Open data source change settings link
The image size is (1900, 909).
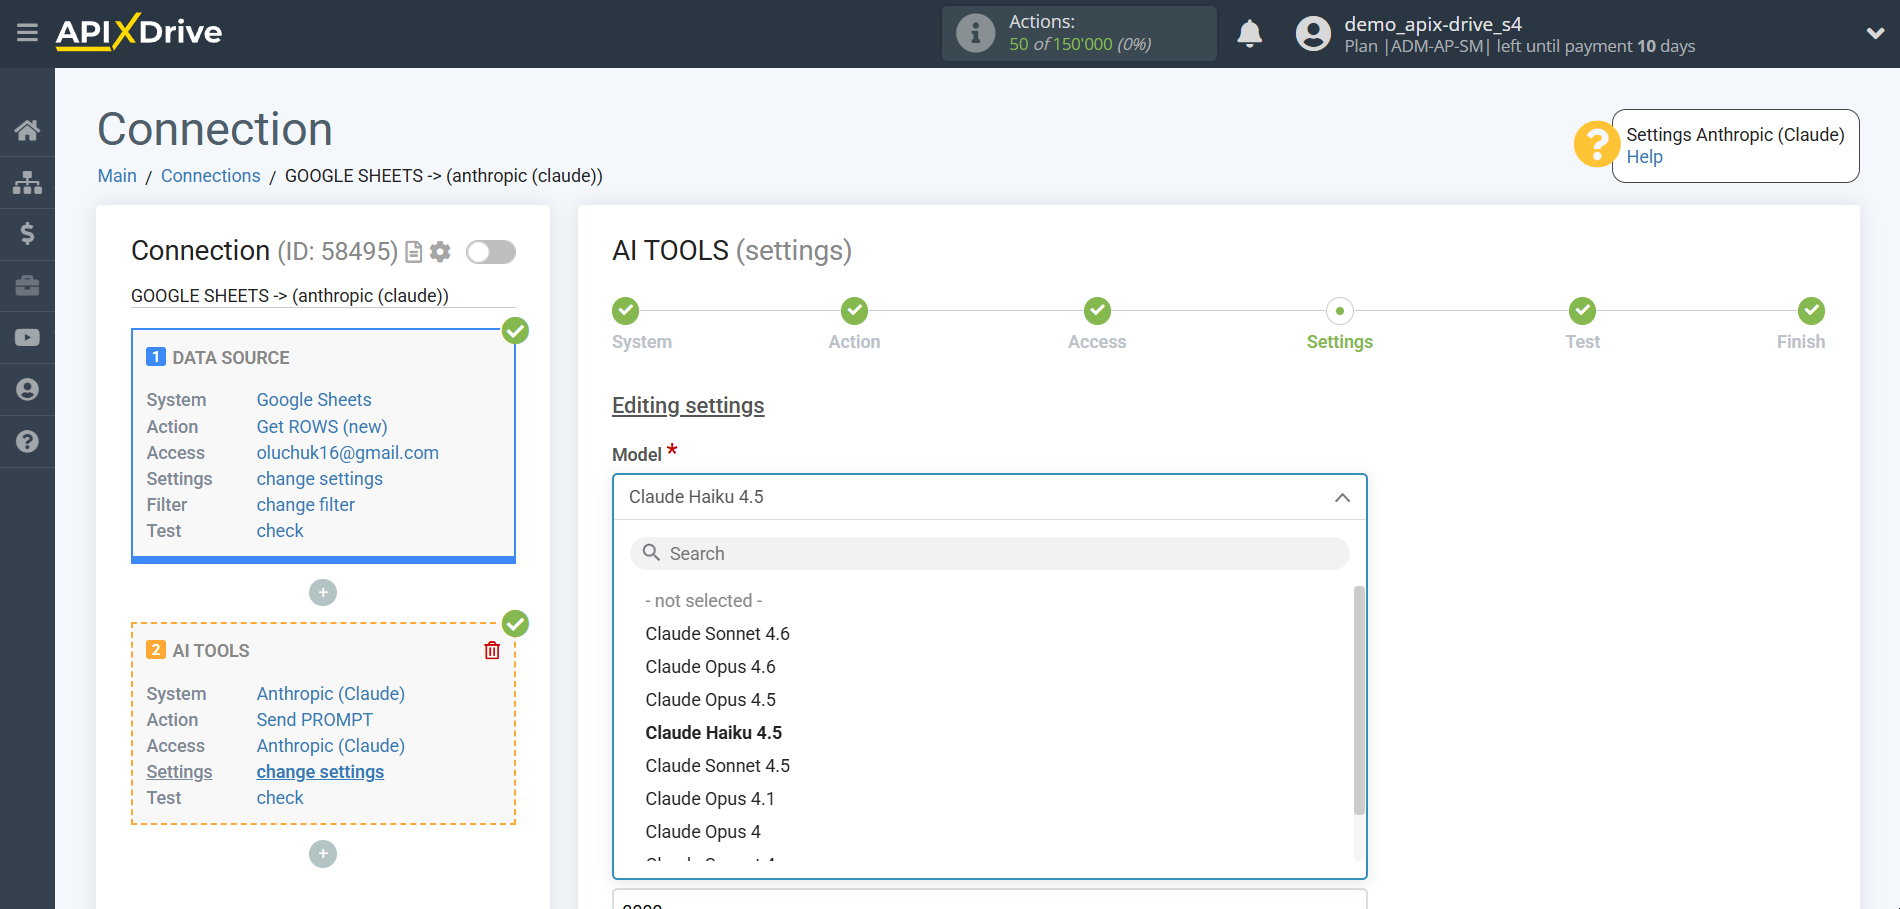(320, 479)
